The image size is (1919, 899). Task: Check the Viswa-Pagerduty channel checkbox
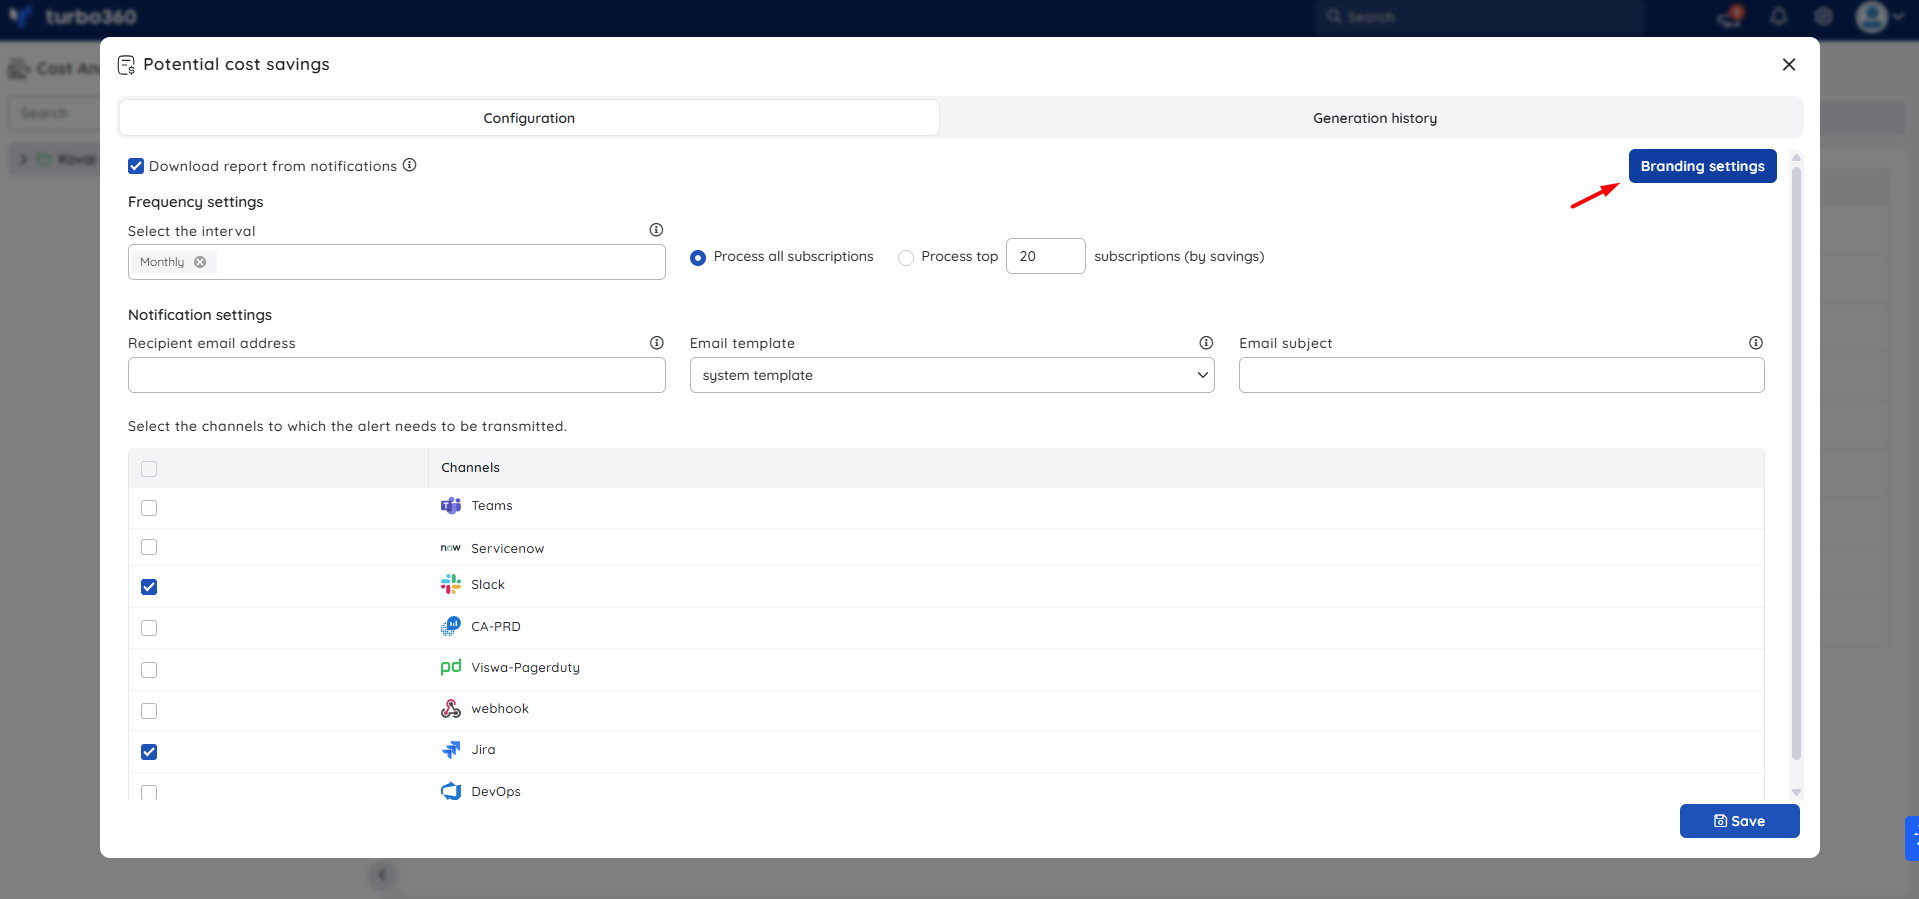[149, 670]
